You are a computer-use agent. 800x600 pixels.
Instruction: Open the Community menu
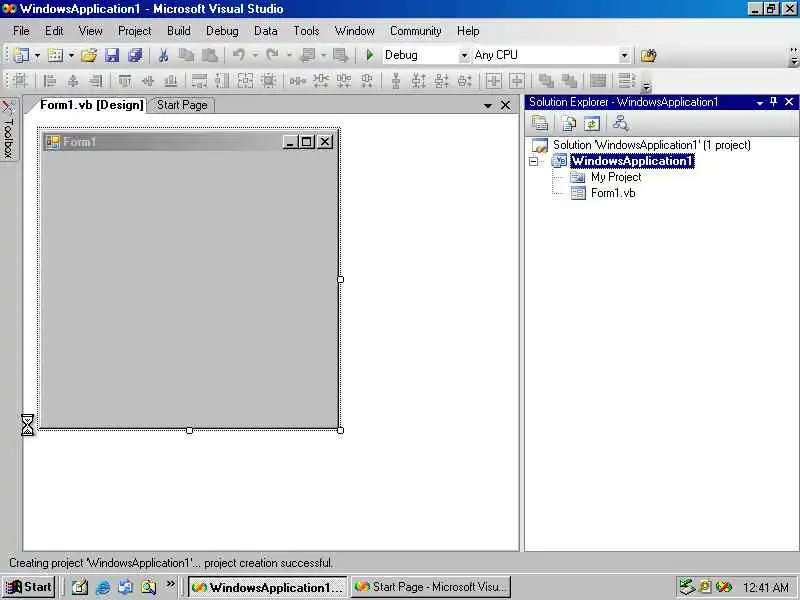pyautogui.click(x=416, y=31)
